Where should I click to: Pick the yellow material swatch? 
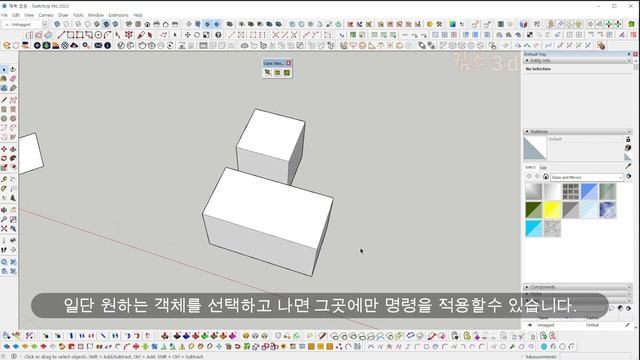[x=552, y=210]
